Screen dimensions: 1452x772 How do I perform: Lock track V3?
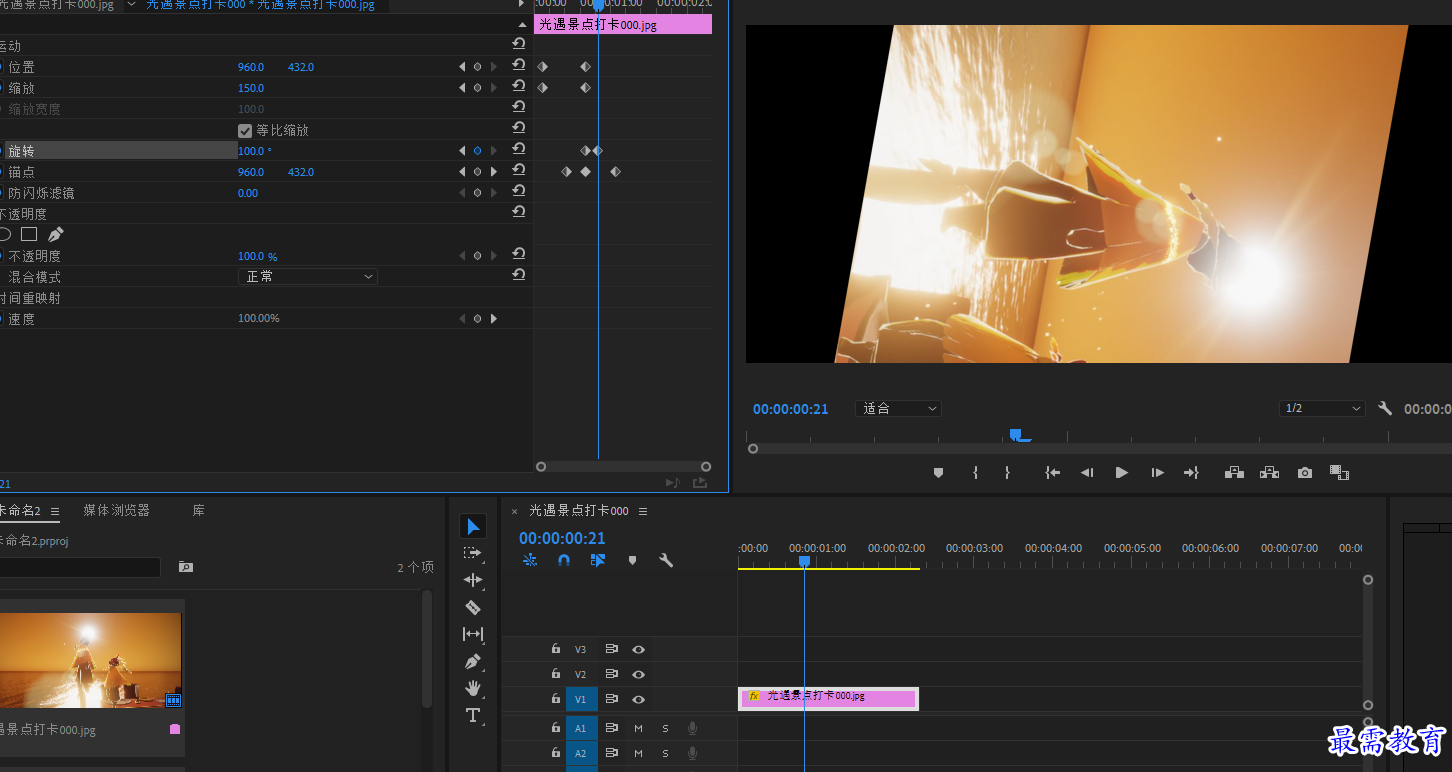coord(556,649)
